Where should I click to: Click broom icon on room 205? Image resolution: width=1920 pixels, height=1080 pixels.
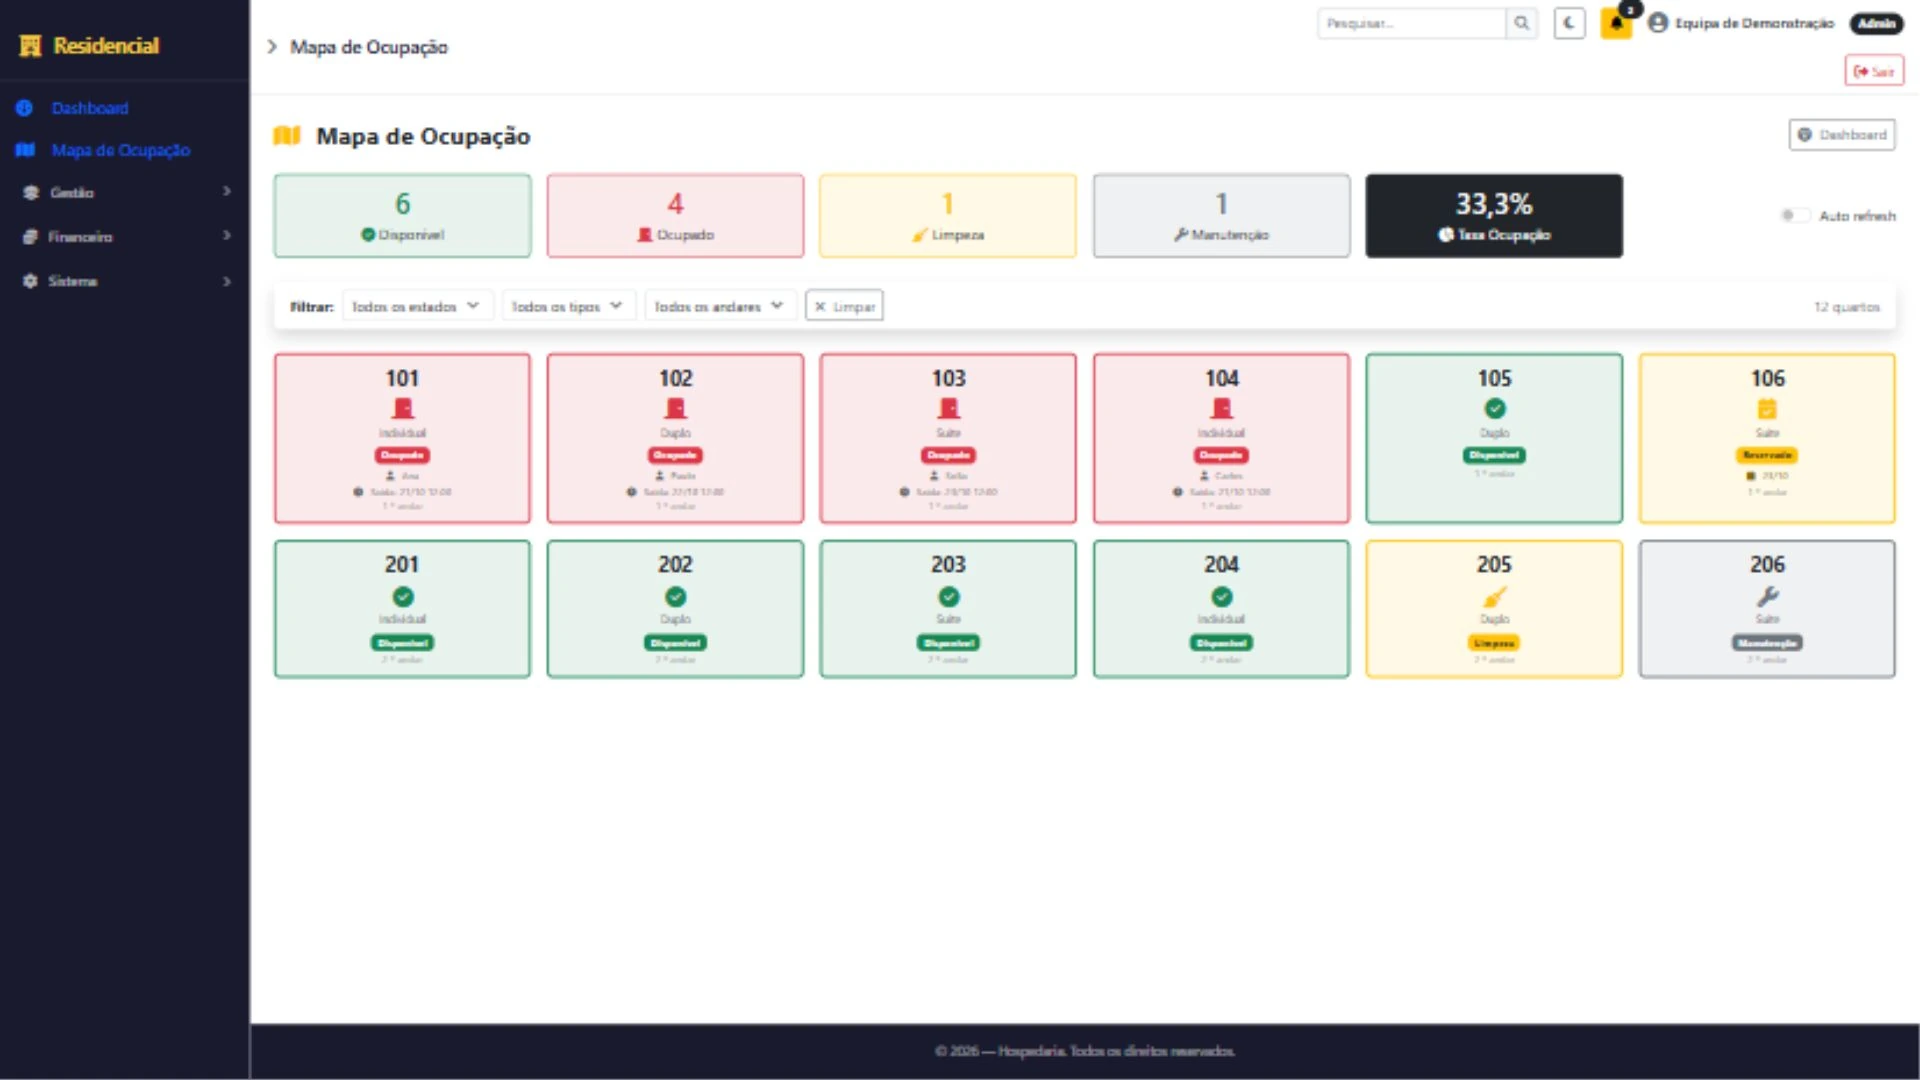pos(1494,596)
